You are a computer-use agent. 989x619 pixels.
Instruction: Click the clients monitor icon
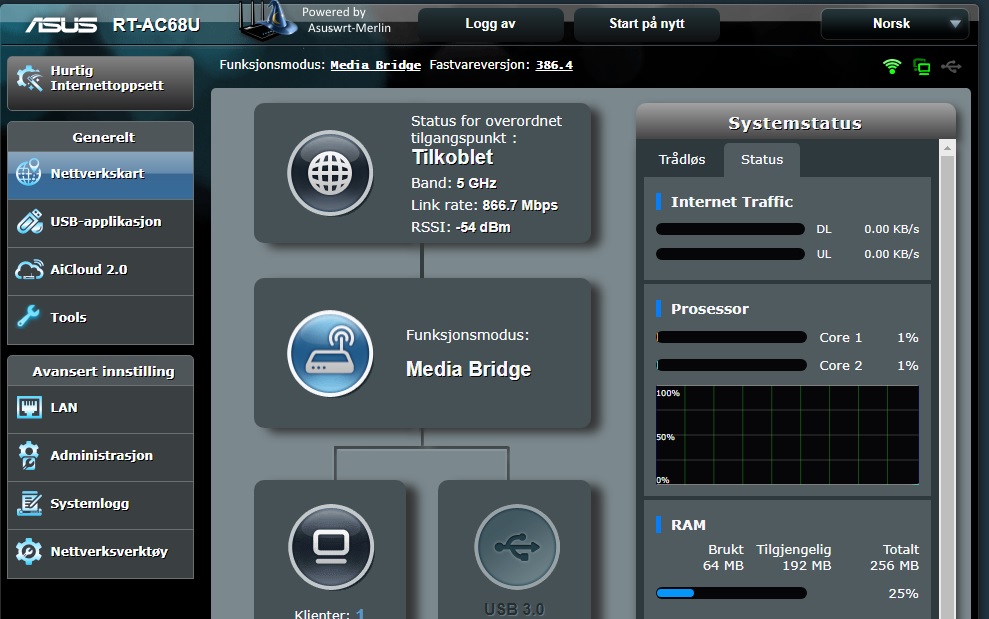pyautogui.click(x=331, y=547)
